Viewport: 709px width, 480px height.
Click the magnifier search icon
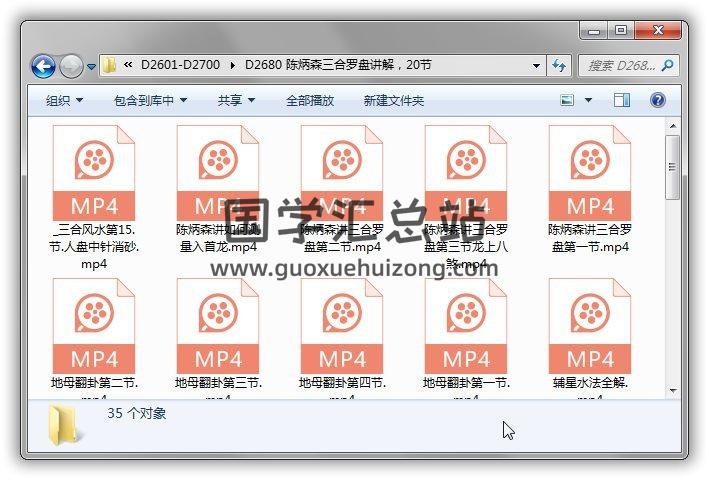(x=667, y=66)
